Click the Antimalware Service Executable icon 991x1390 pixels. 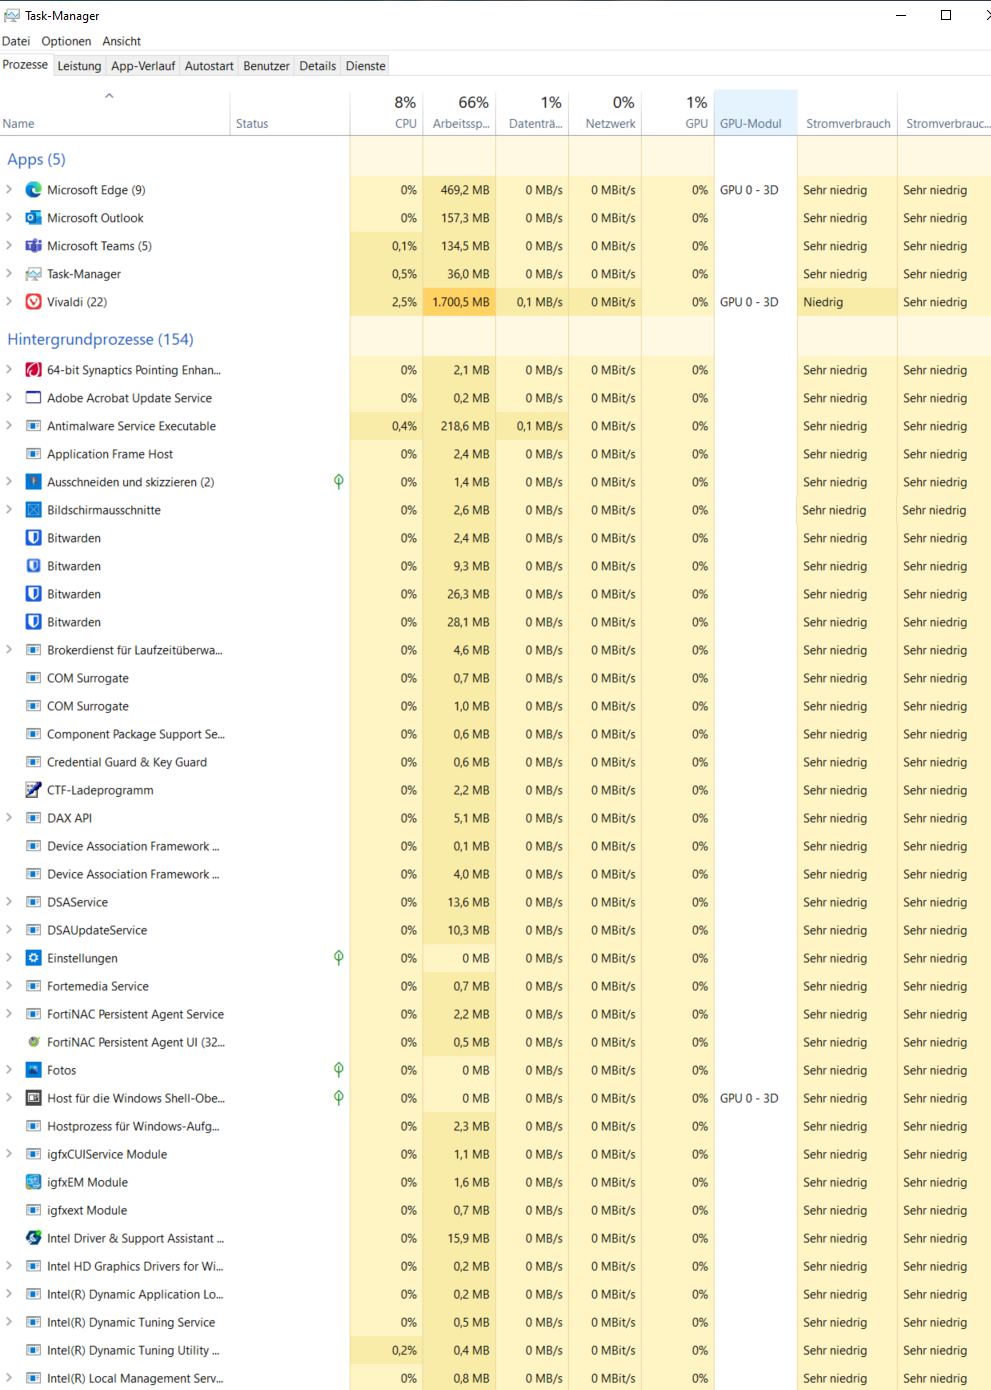pos(33,426)
